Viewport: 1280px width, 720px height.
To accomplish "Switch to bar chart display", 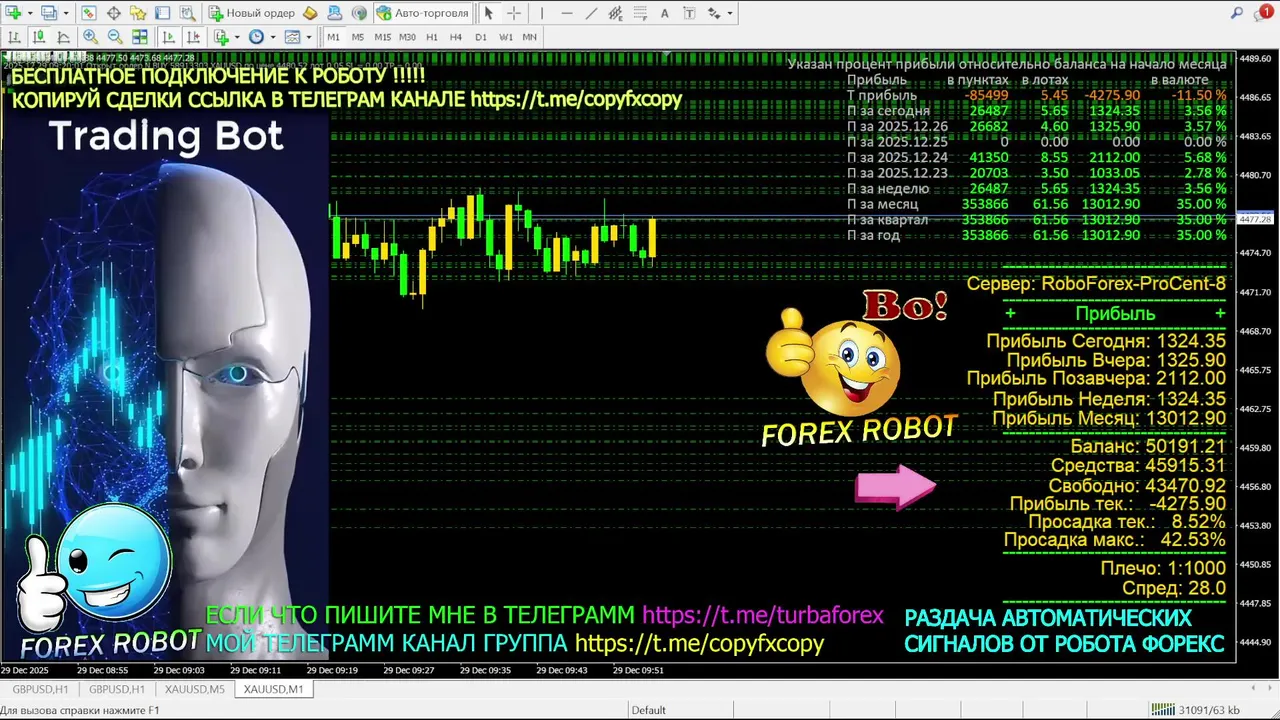I will 14,37.
